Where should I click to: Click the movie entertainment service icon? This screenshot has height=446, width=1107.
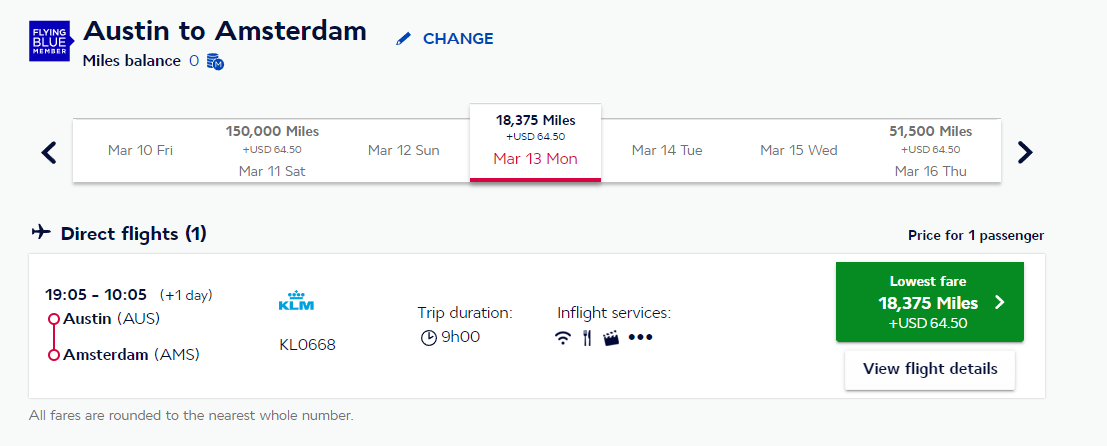pyautogui.click(x=611, y=338)
